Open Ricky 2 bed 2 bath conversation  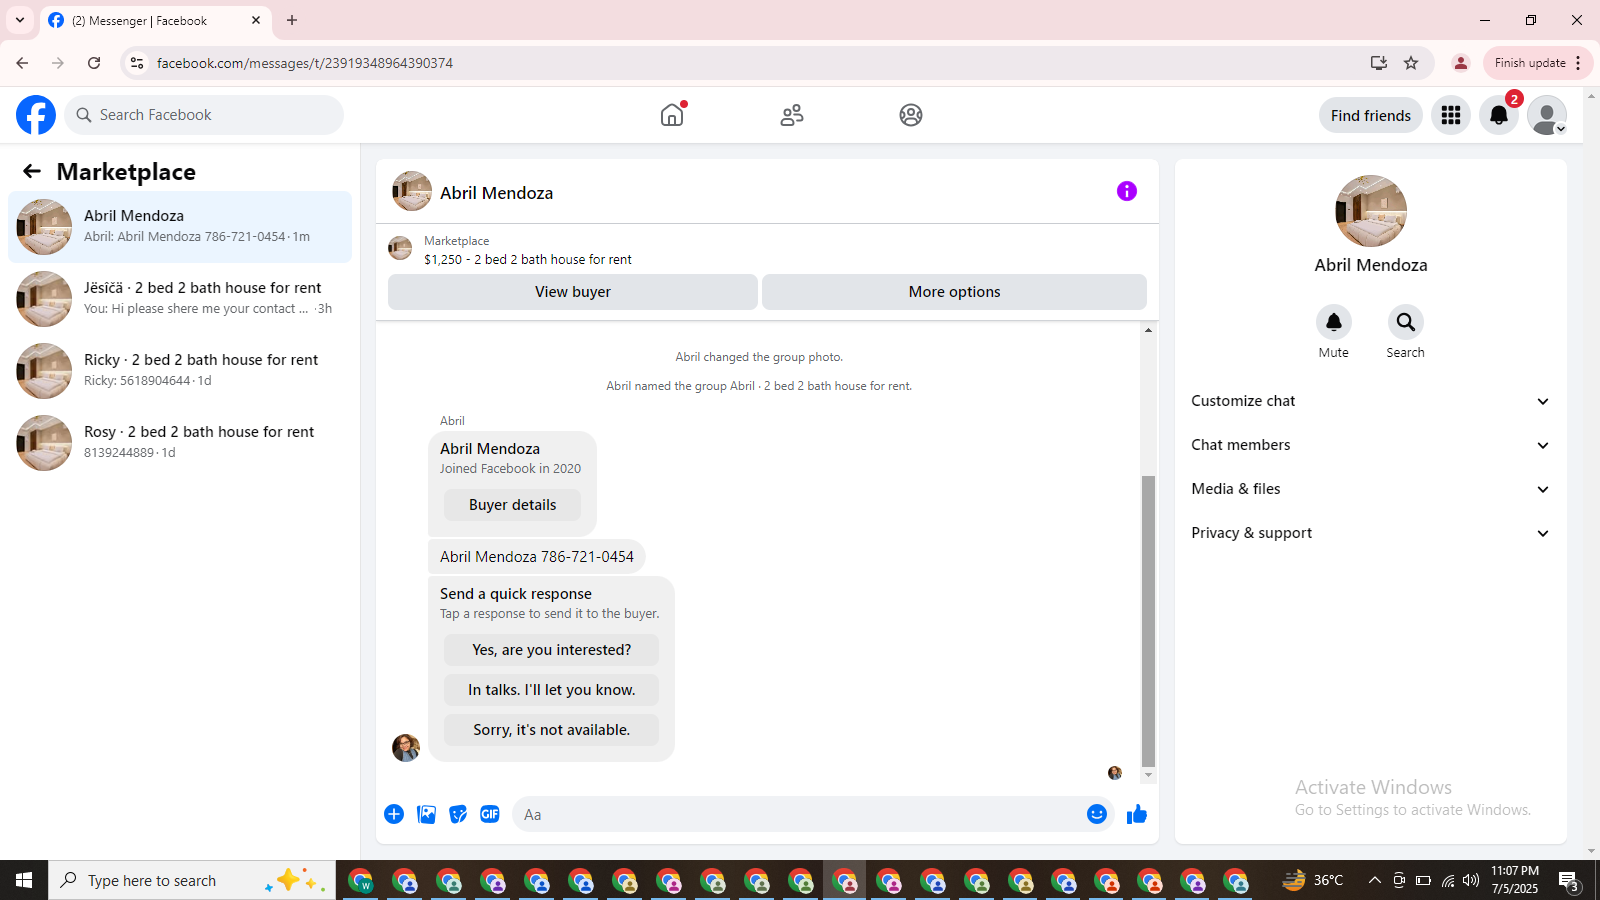click(x=180, y=371)
